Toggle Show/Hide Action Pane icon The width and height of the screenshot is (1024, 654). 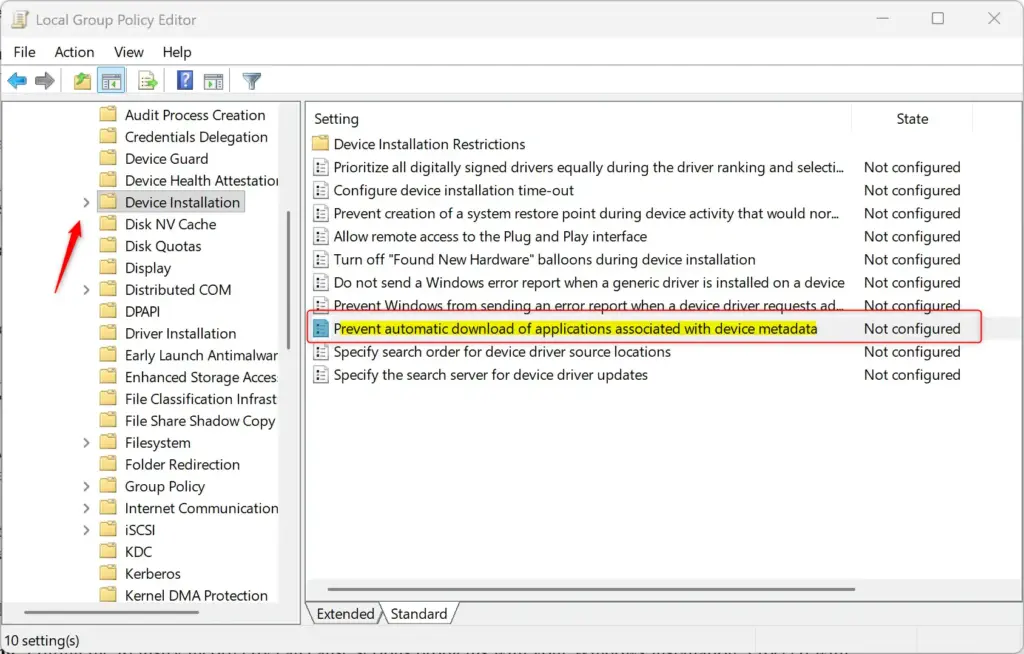click(x=214, y=81)
